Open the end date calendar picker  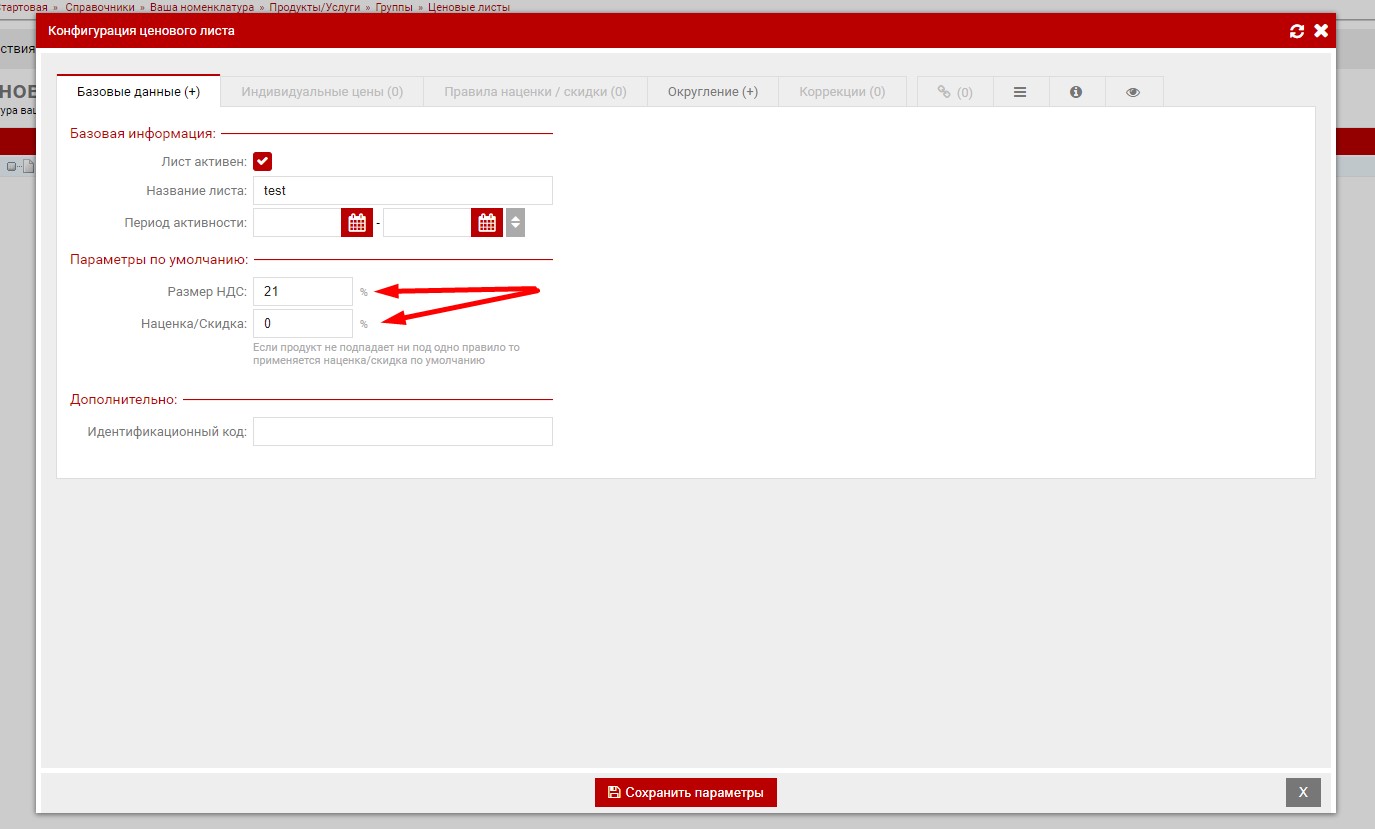click(487, 223)
